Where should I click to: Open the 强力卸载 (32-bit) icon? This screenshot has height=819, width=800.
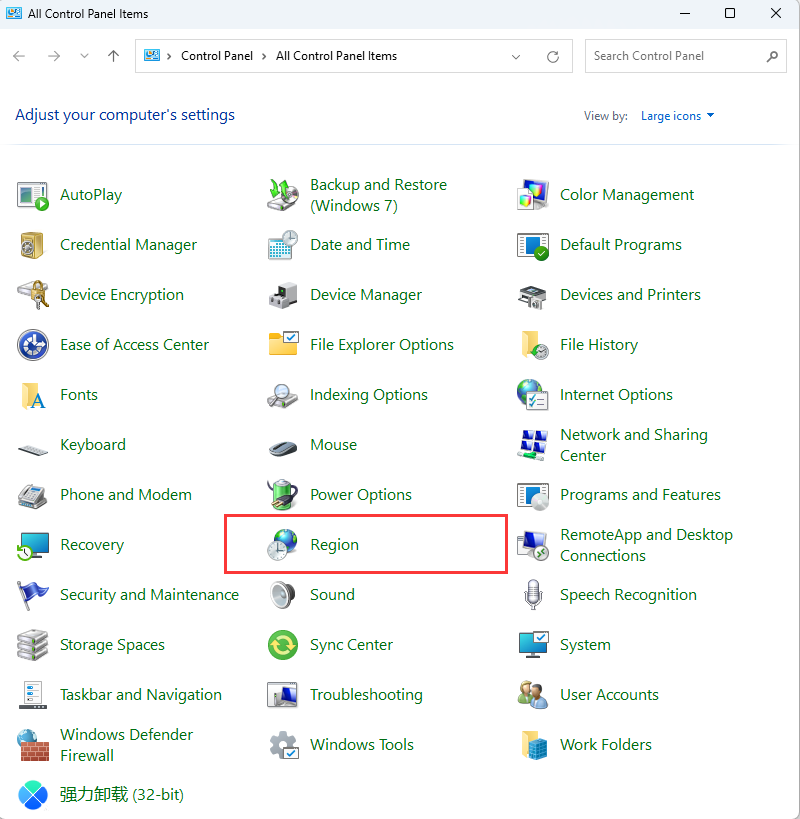click(x=33, y=795)
